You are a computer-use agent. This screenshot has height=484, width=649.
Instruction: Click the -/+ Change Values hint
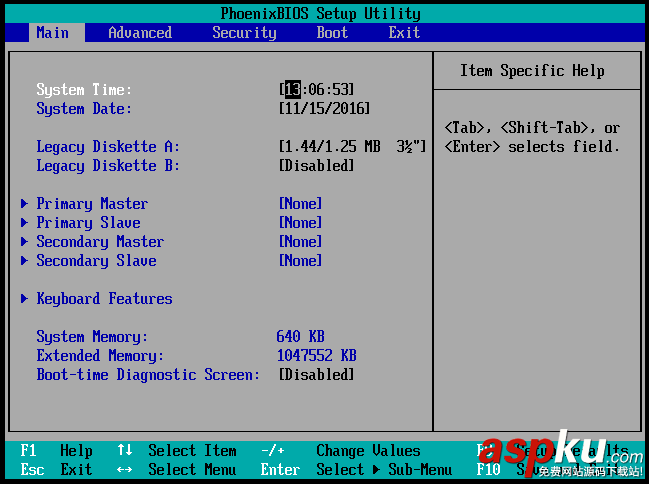(x=341, y=450)
